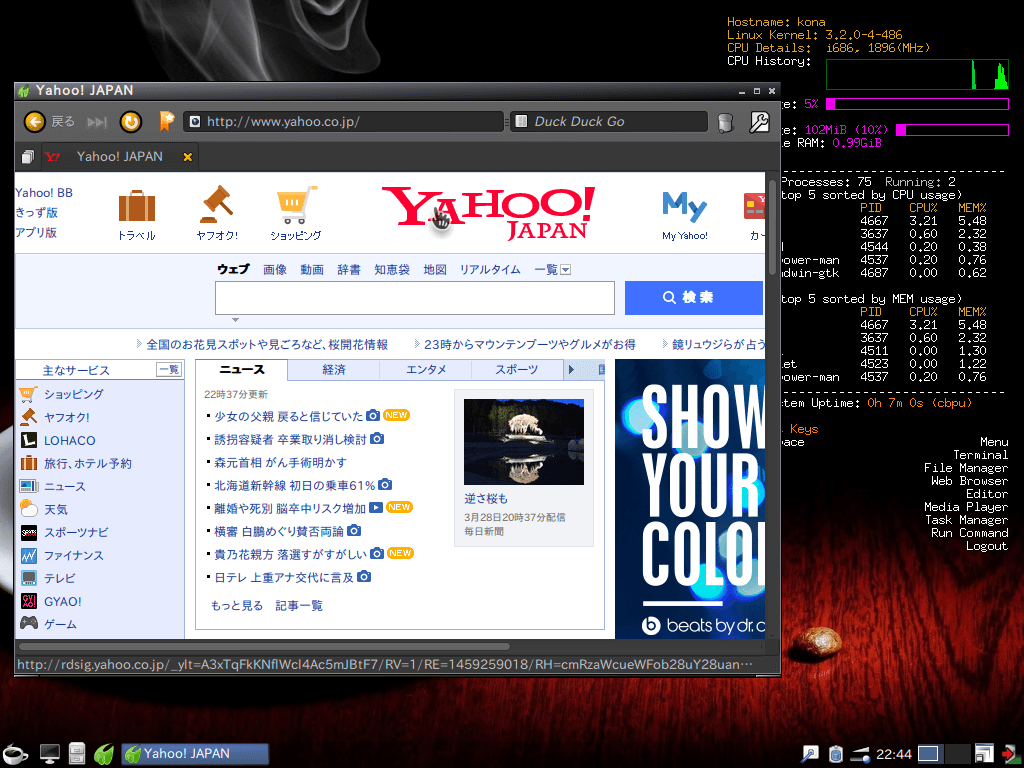Open the trash can icon in toolbar

[725, 122]
